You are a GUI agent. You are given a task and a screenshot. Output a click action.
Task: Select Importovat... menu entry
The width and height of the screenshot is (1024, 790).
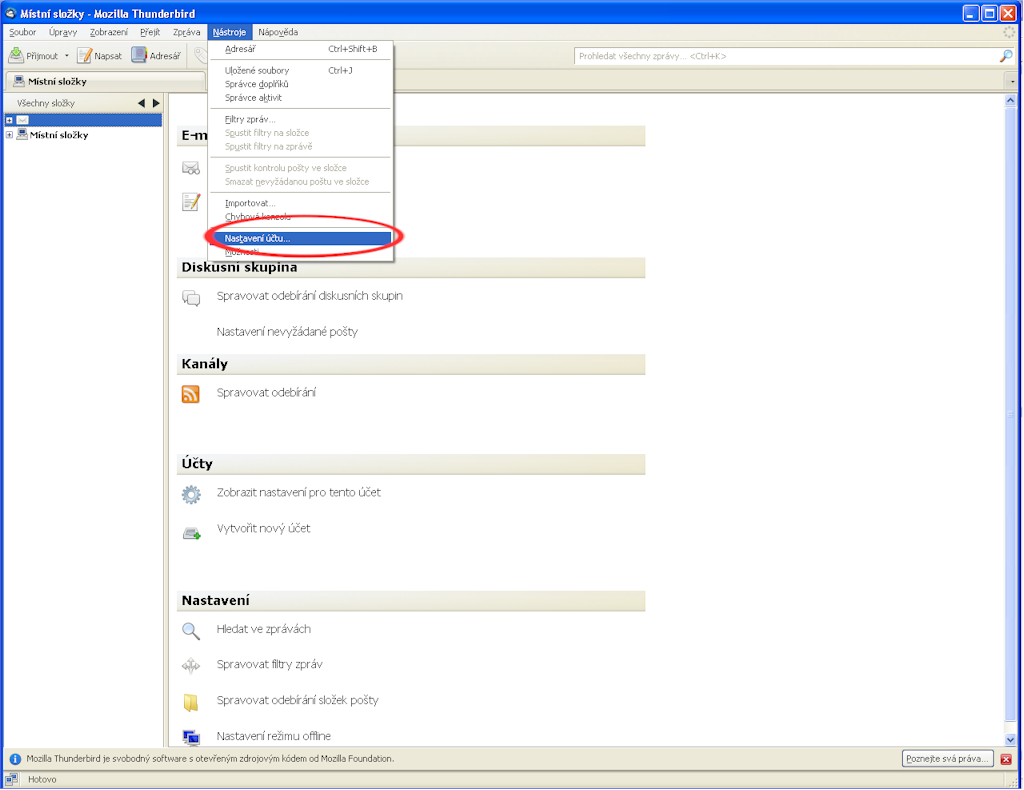[x=300, y=203]
